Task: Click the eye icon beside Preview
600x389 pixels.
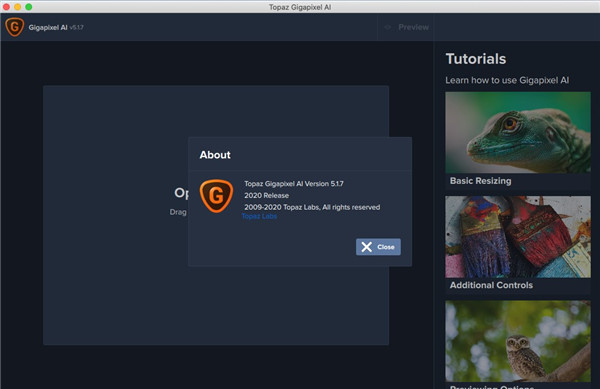Action: point(388,27)
